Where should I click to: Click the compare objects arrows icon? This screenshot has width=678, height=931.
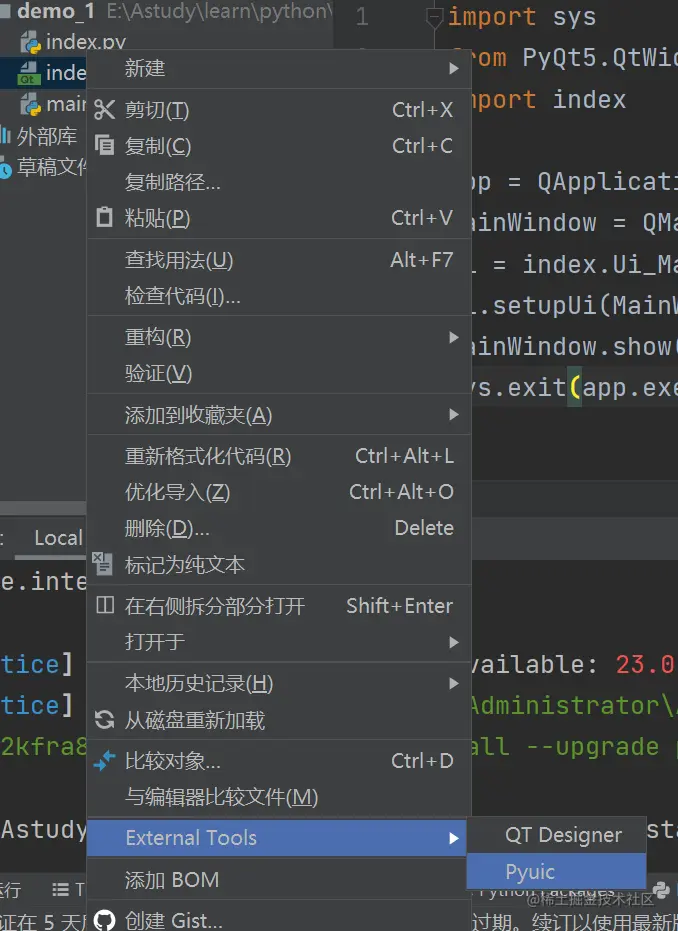[x=104, y=761]
